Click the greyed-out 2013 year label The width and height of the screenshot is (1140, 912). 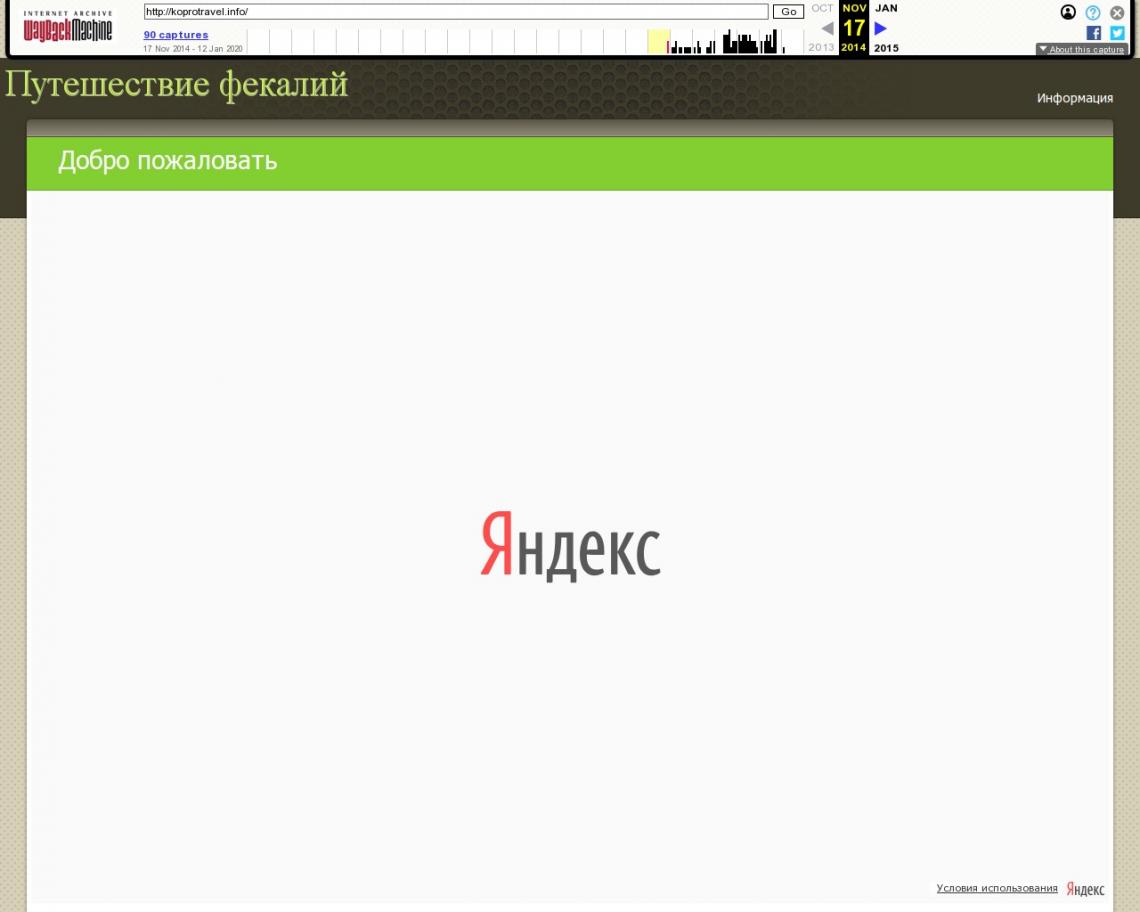[822, 47]
